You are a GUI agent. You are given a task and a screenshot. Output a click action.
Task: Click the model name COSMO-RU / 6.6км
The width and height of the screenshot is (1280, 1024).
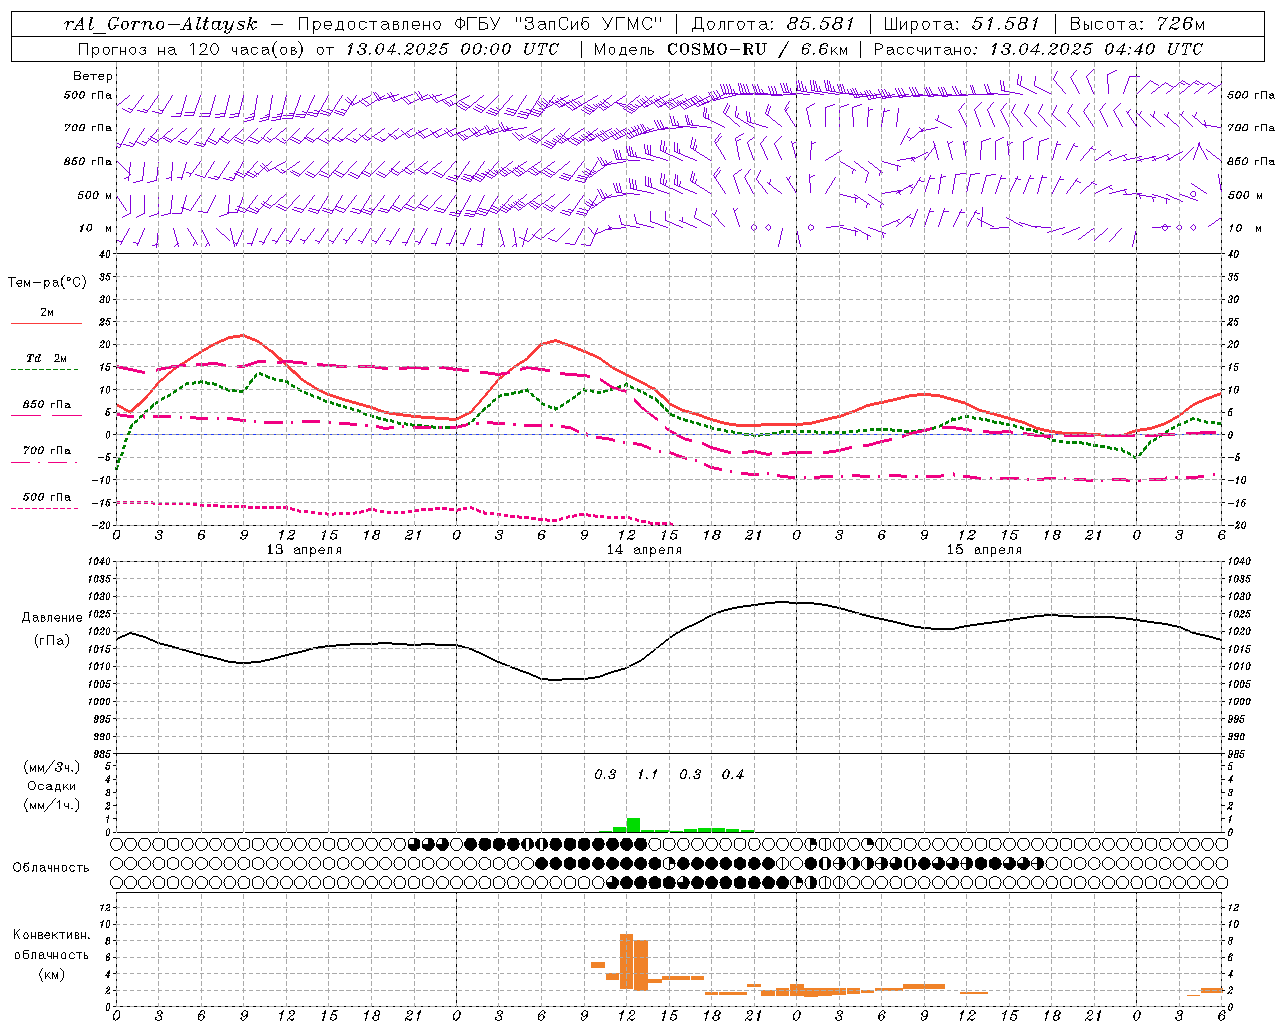757,49
